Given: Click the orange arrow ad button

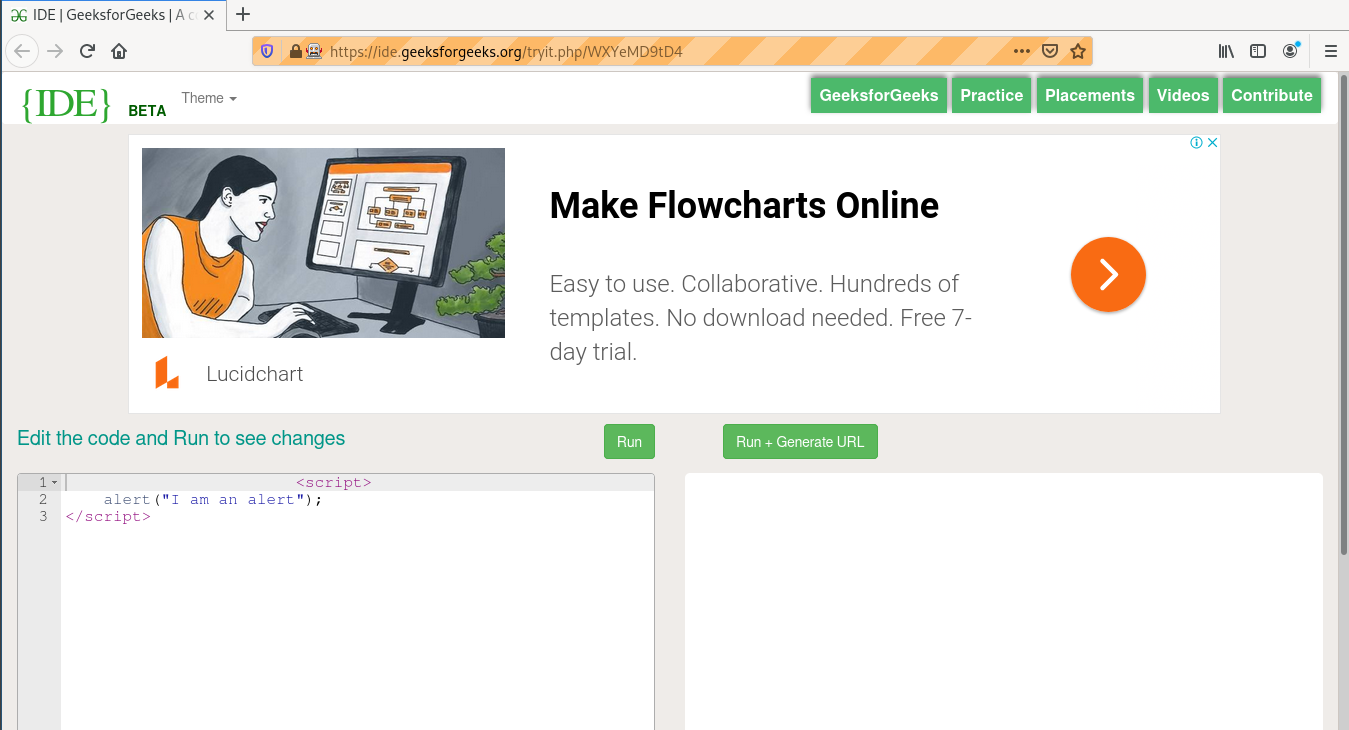Looking at the screenshot, I should pos(1108,274).
